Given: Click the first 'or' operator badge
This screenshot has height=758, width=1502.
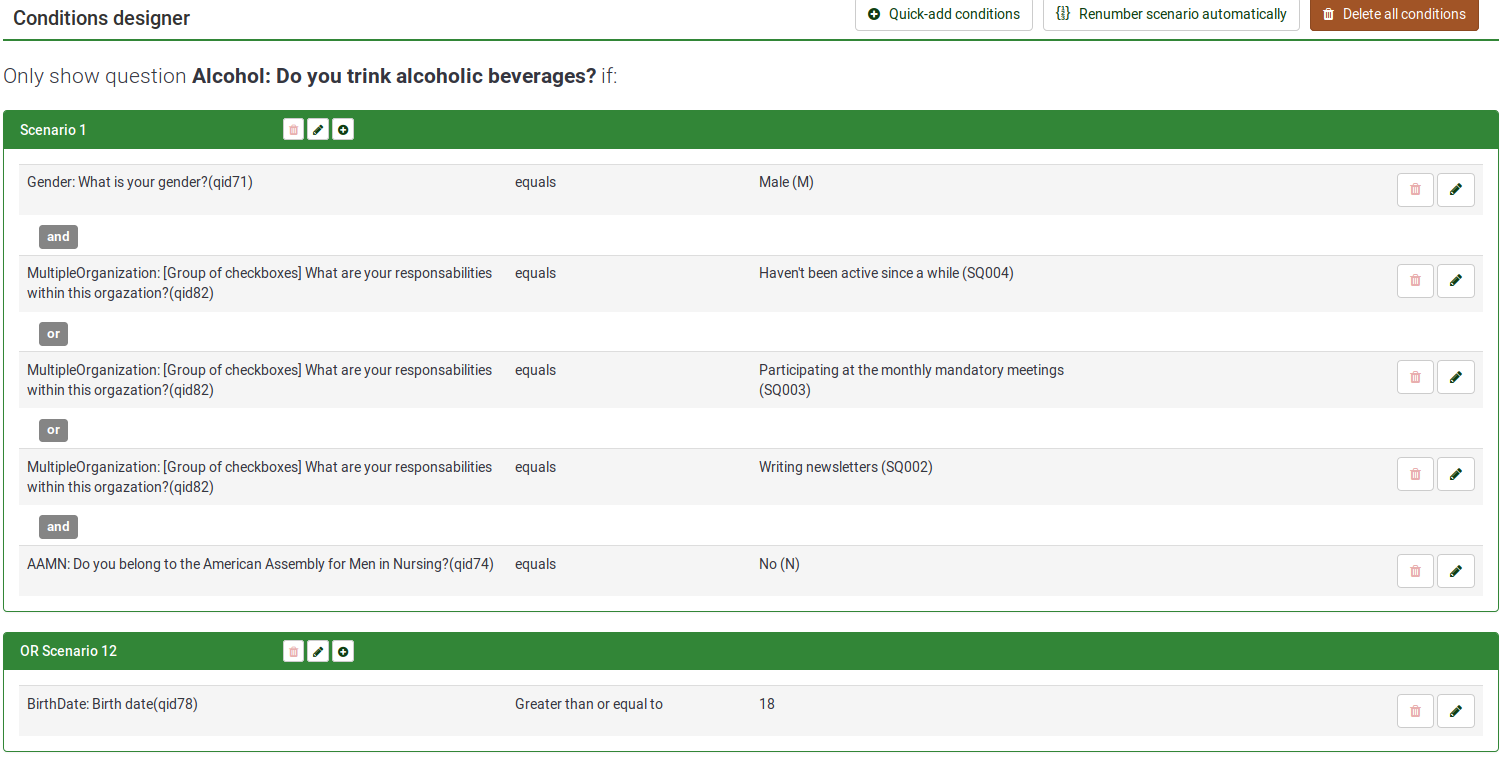Looking at the screenshot, I should coord(53,334).
